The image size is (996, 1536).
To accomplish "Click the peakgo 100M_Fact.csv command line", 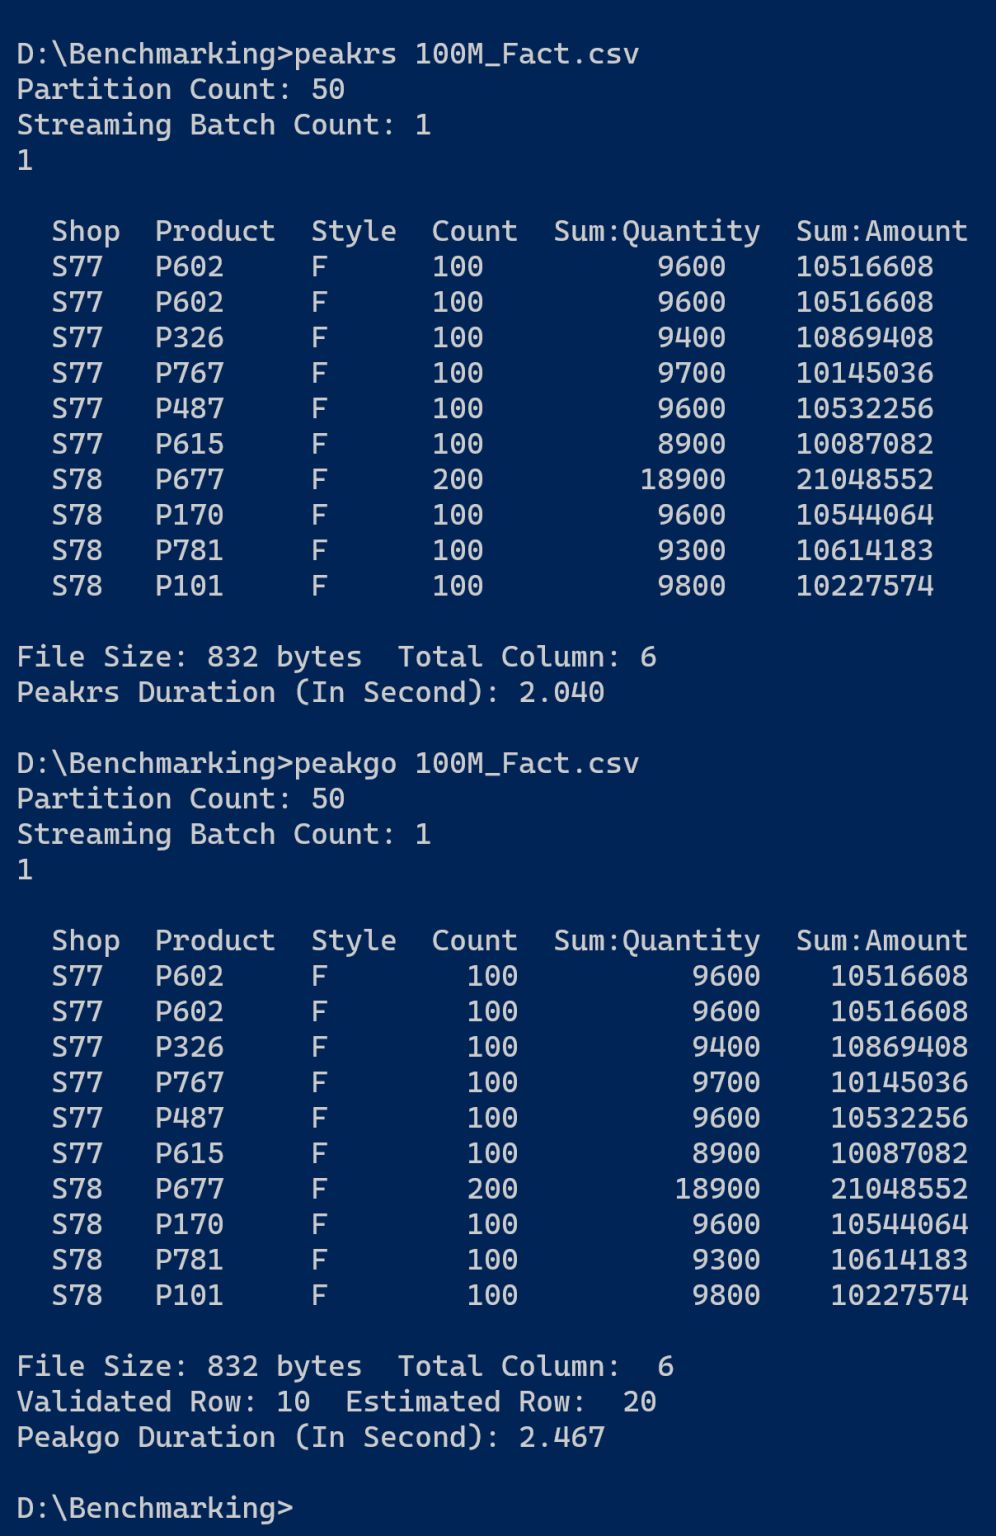I will 328,763.
